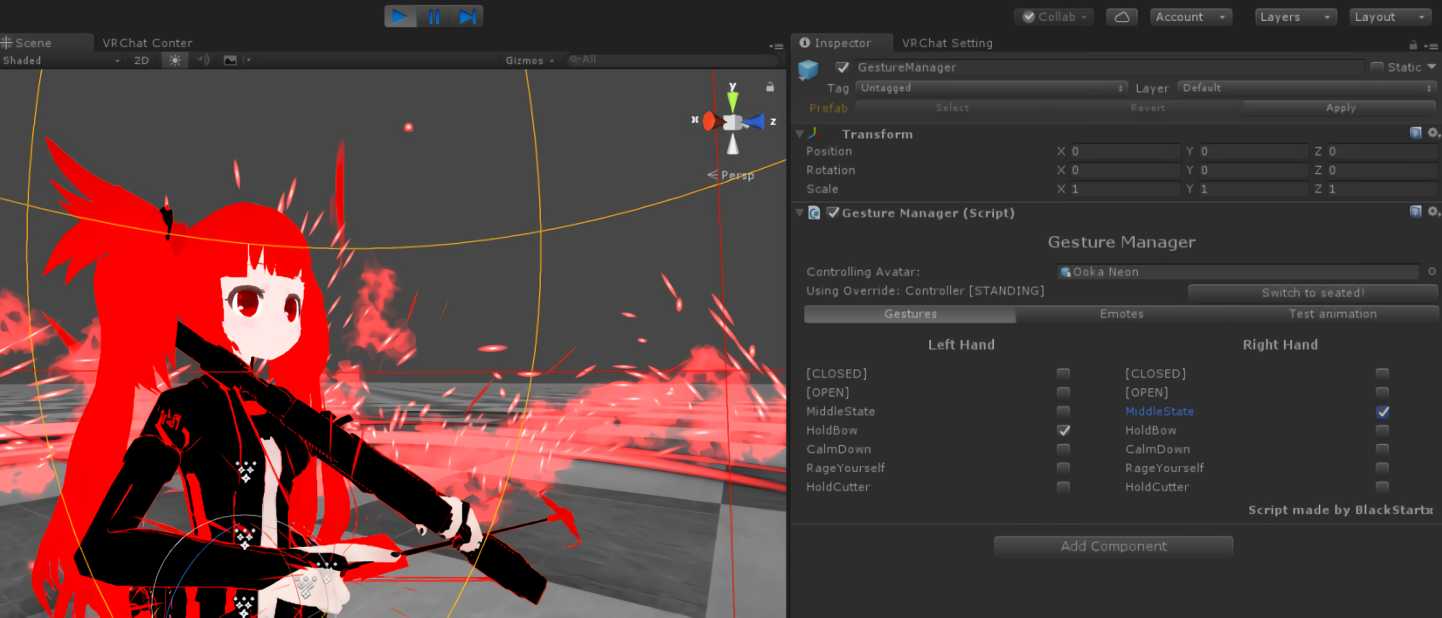
Task: Click the Pause button in the toolbar
Action: (435, 15)
